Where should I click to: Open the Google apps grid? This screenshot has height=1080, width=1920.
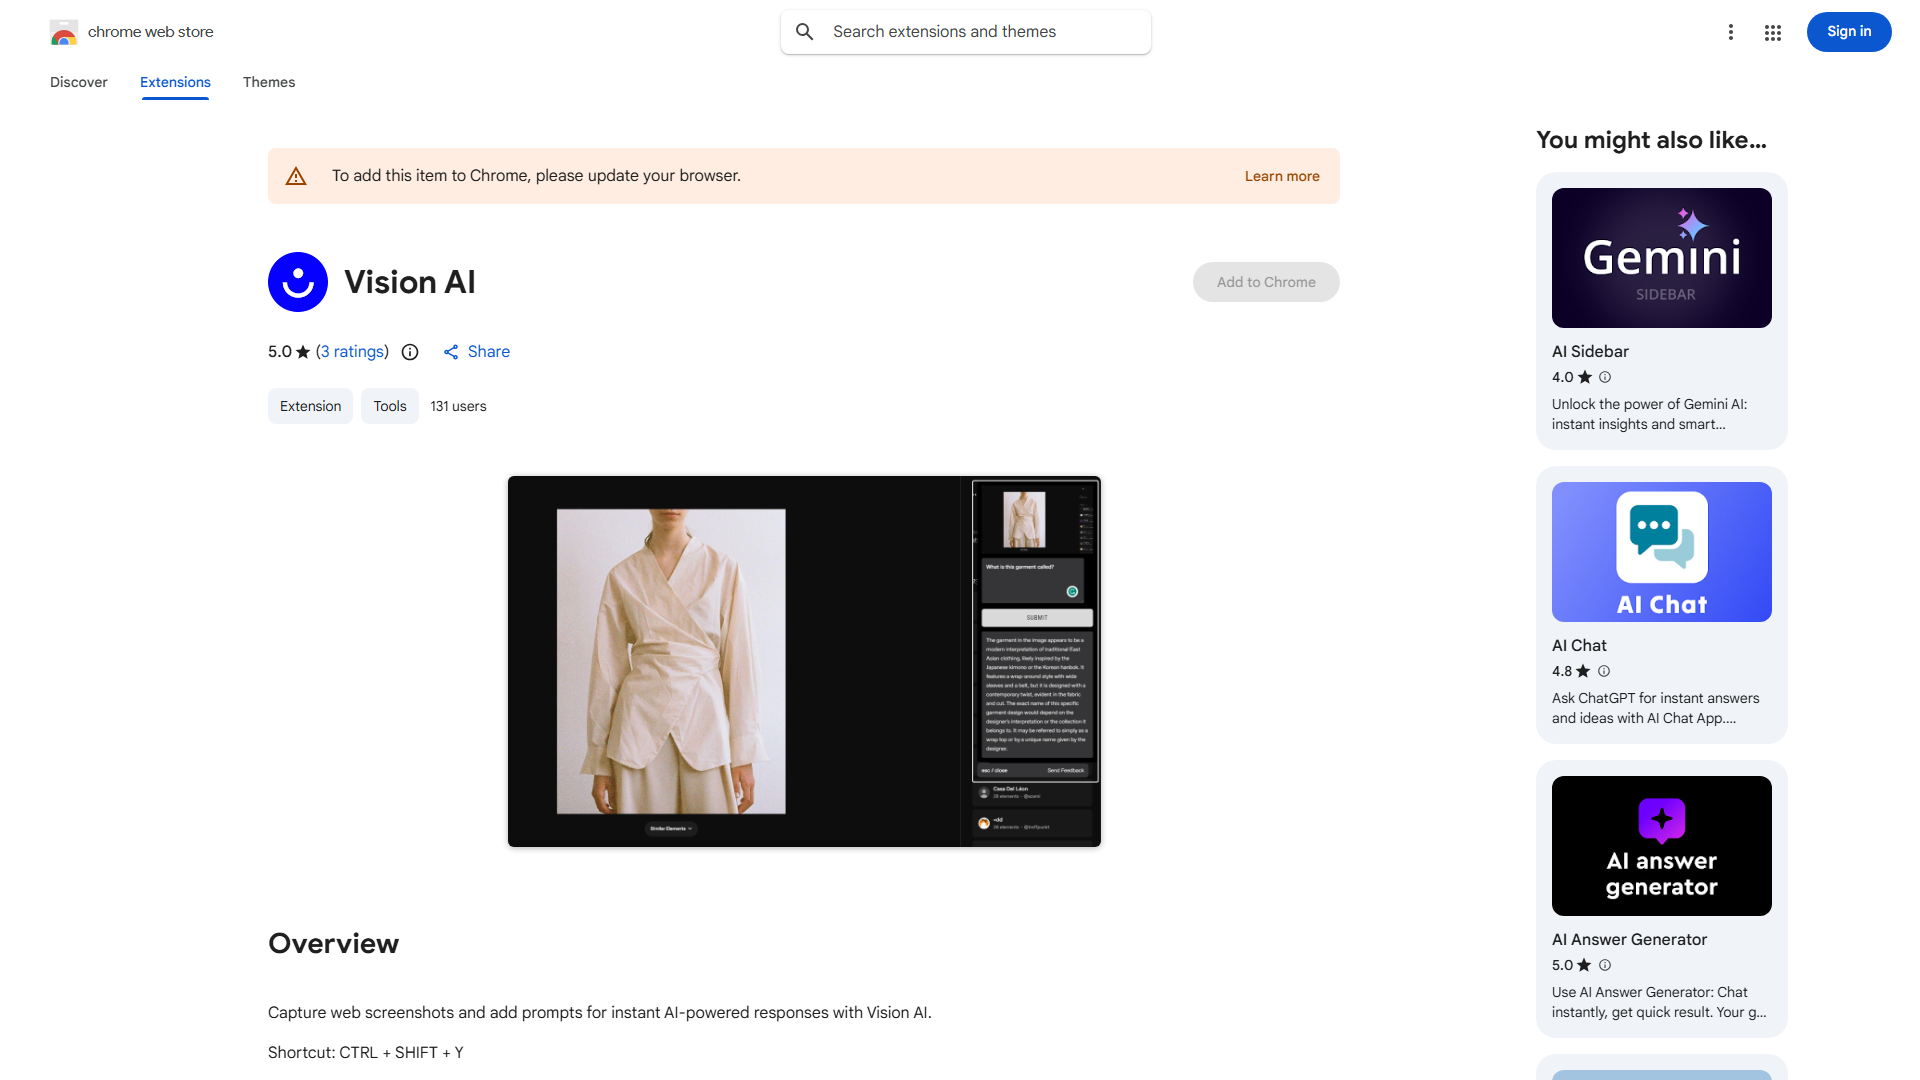click(1773, 33)
